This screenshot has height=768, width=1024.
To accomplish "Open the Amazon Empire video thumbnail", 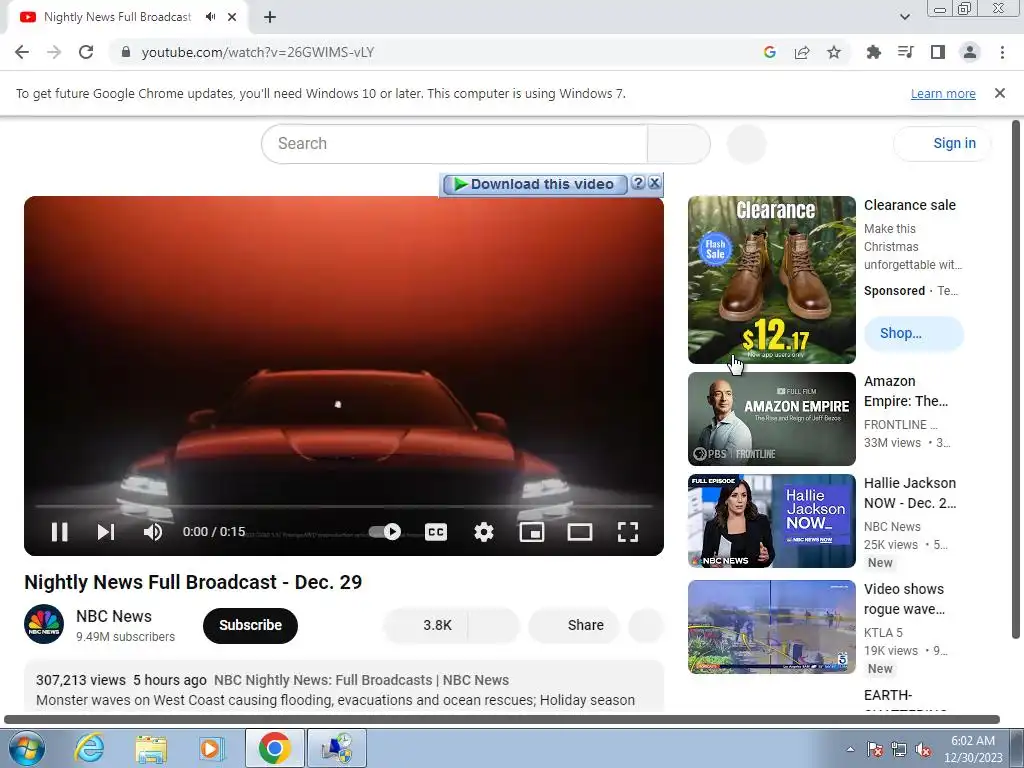I will (771, 419).
